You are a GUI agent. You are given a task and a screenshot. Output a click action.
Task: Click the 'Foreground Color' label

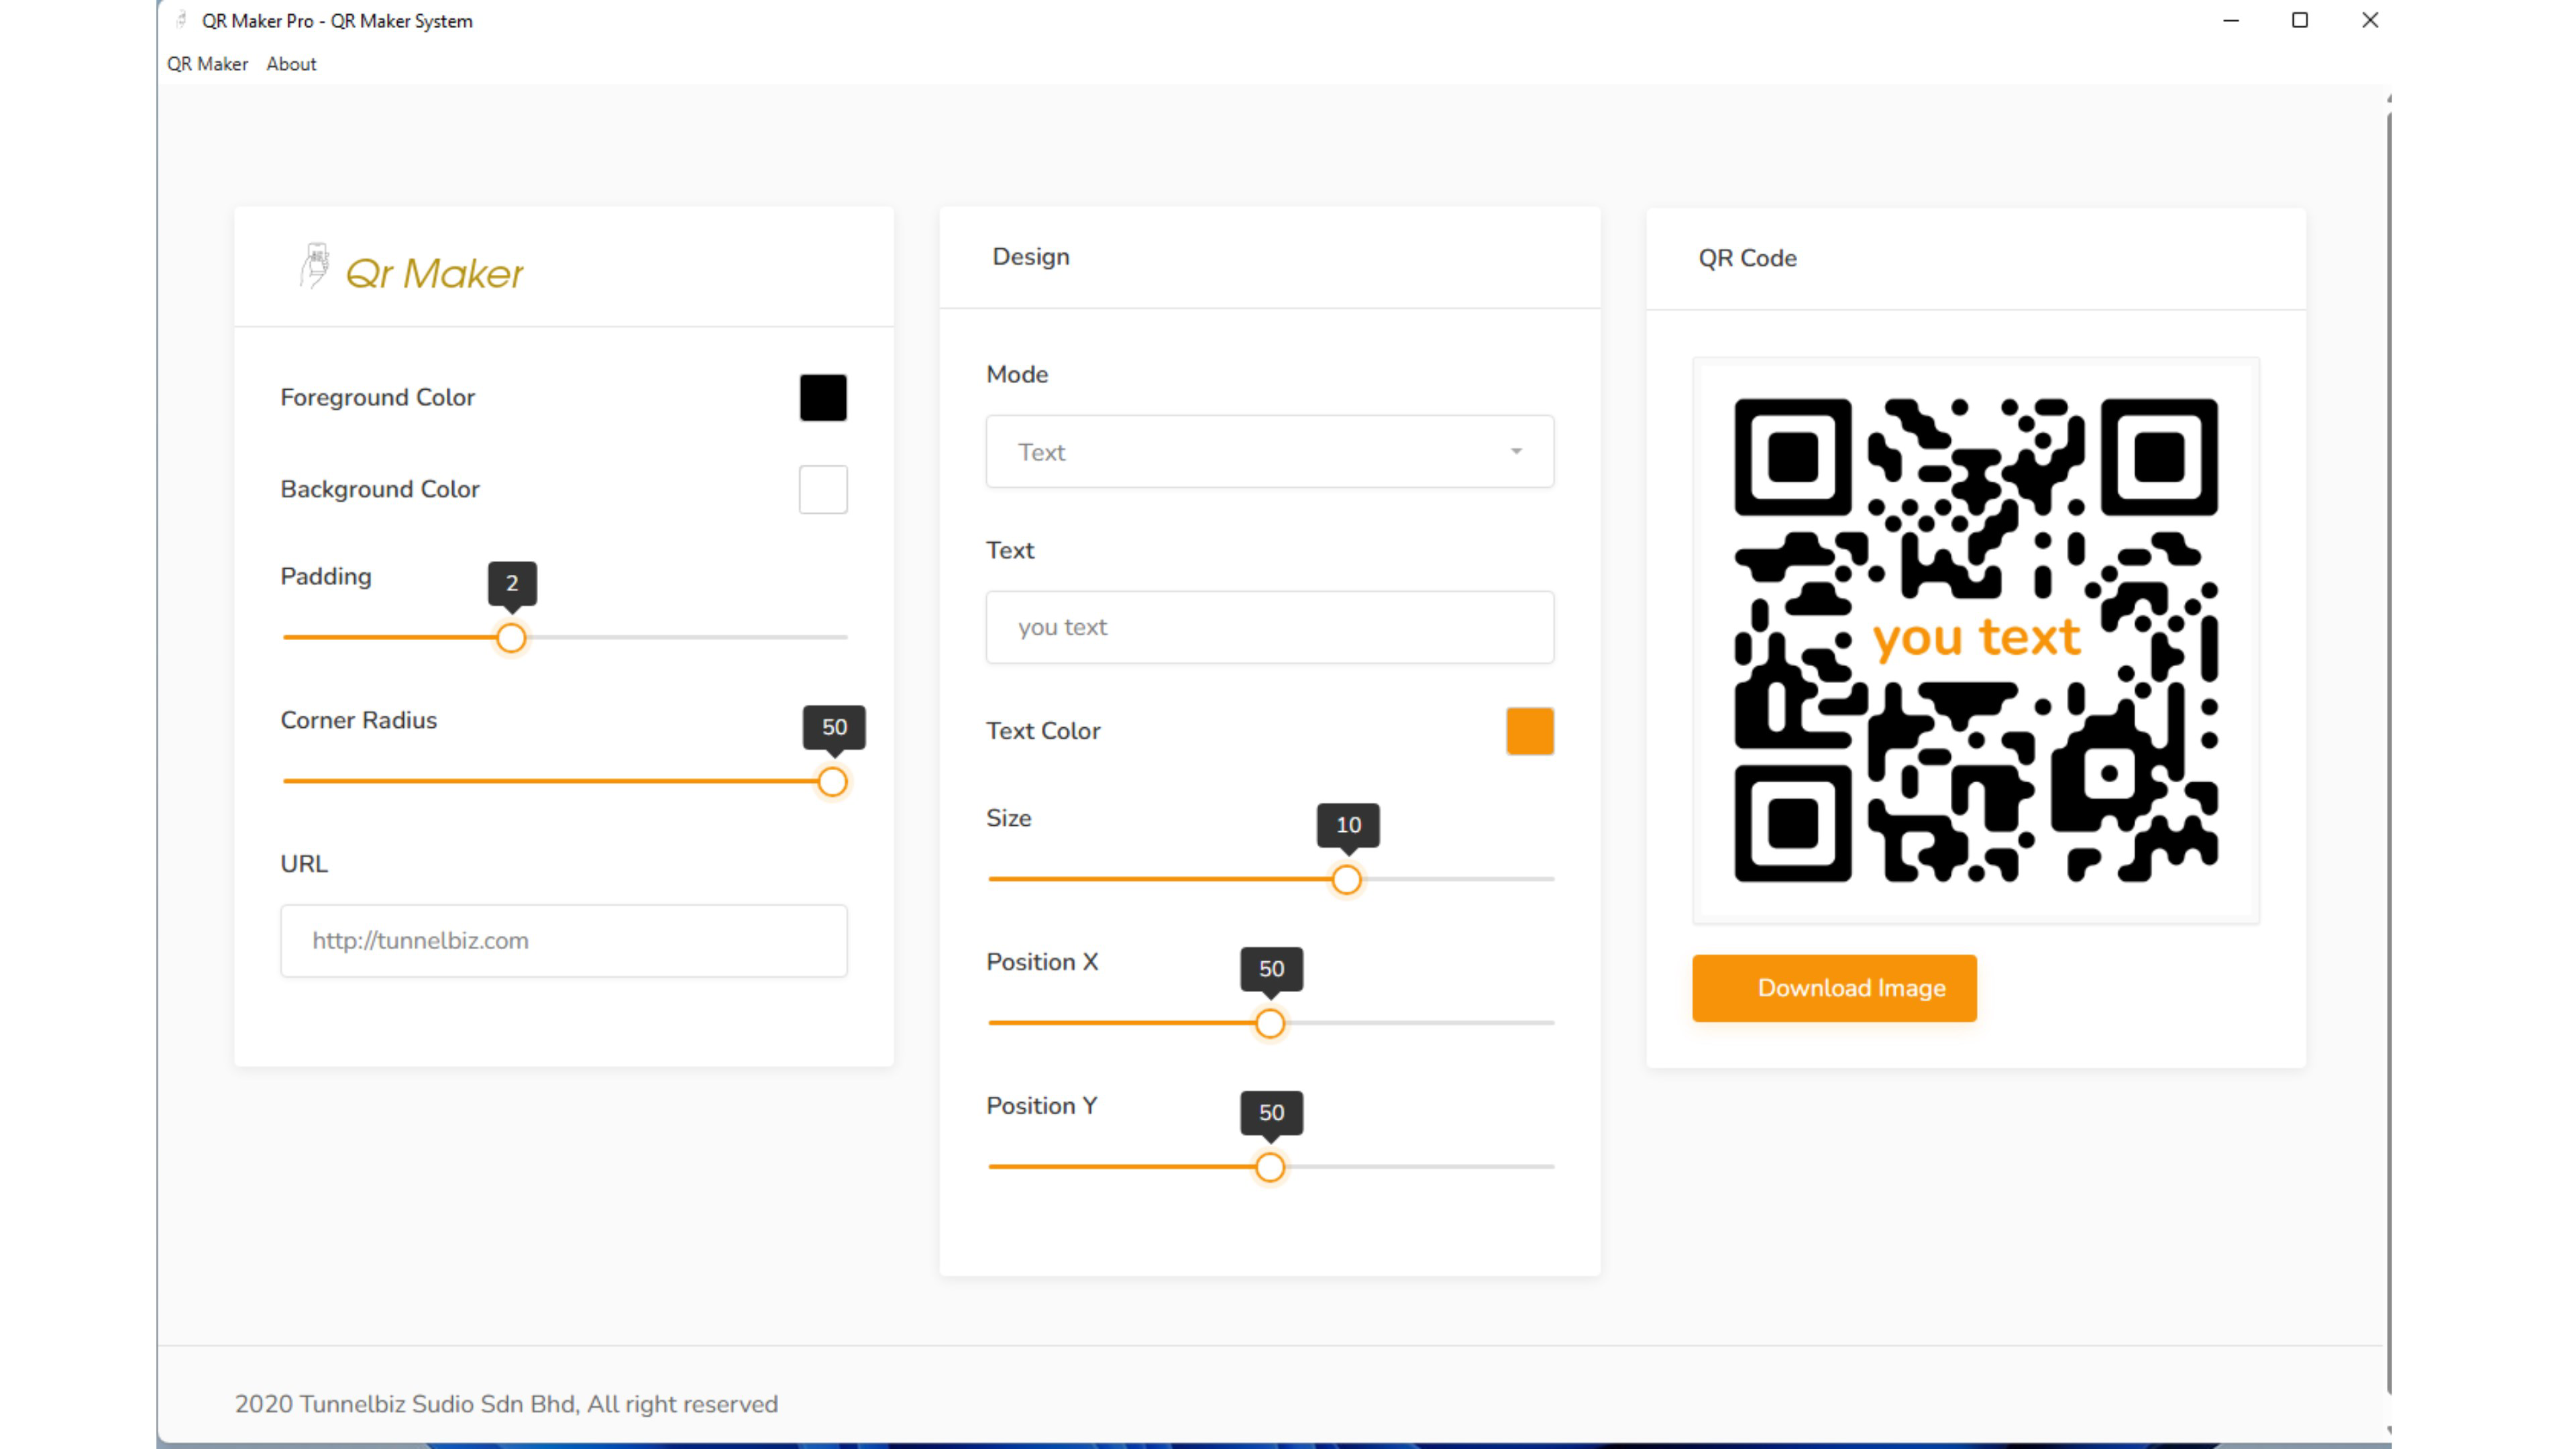tap(377, 398)
